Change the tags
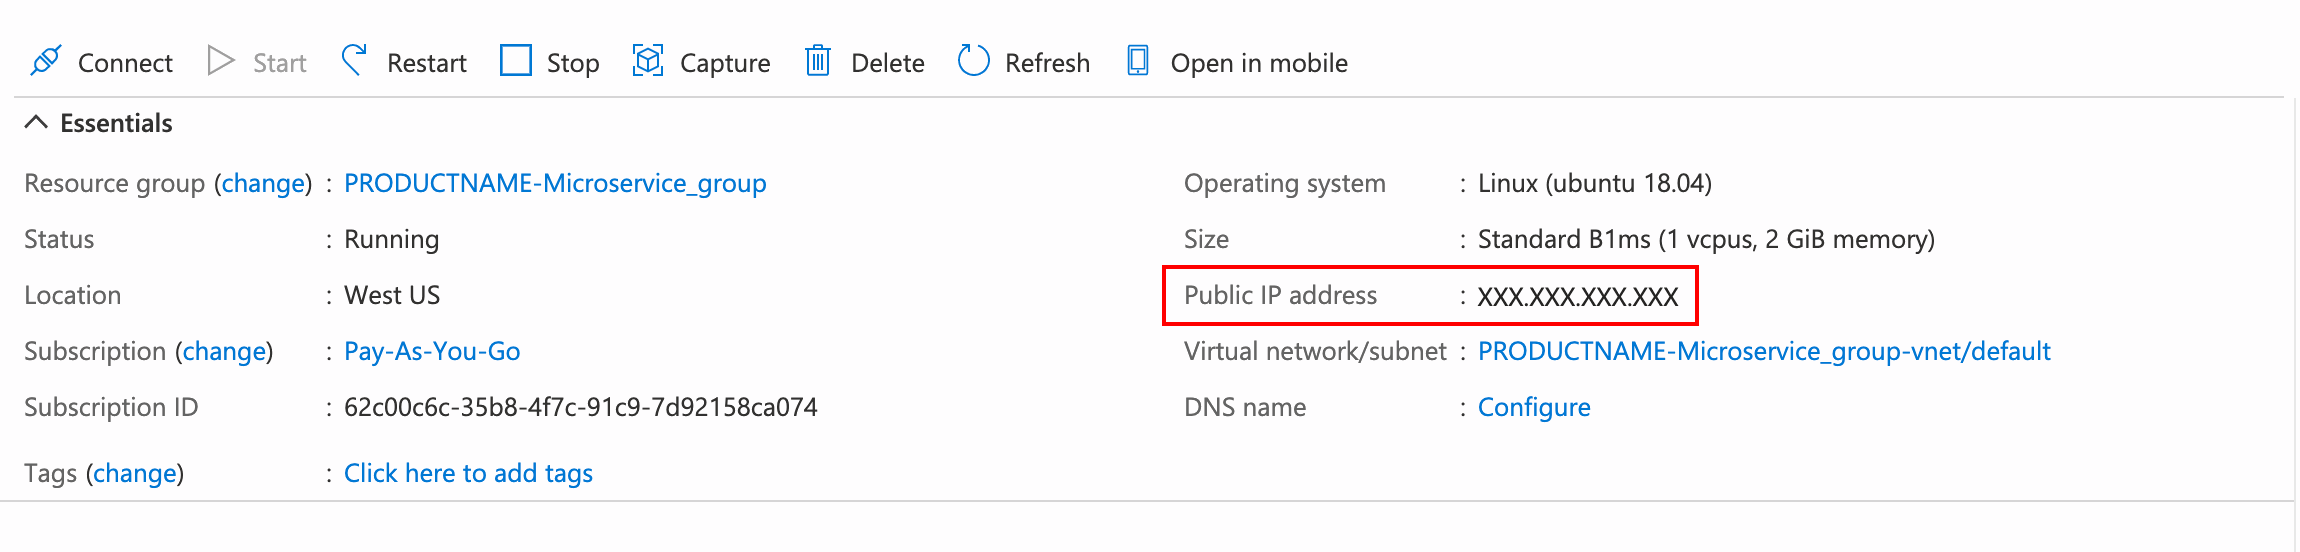2300x552 pixels. 135,473
